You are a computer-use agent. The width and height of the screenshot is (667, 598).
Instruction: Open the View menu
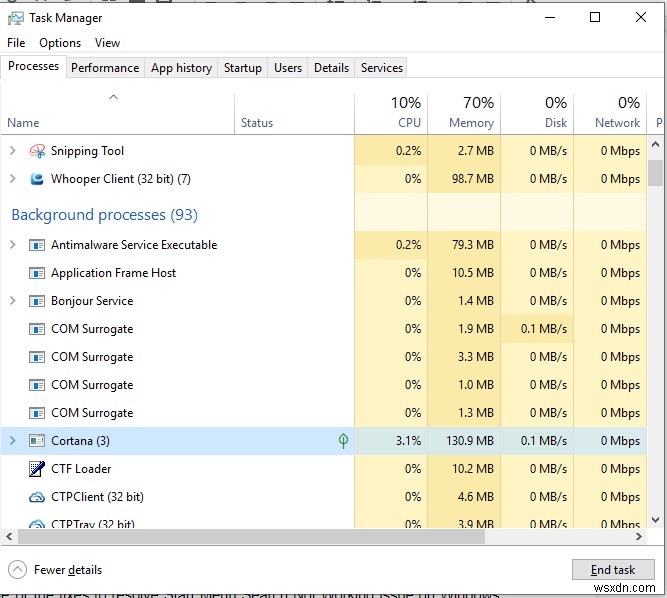click(x=107, y=43)
